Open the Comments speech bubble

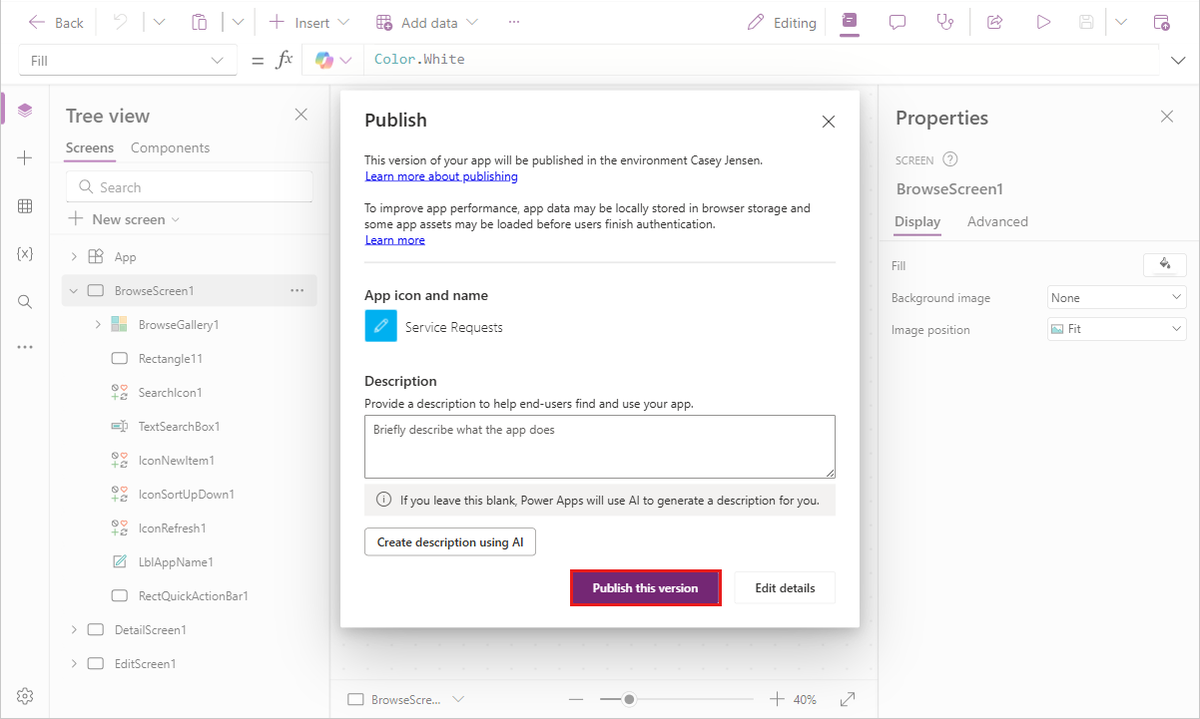pos(896,21)
